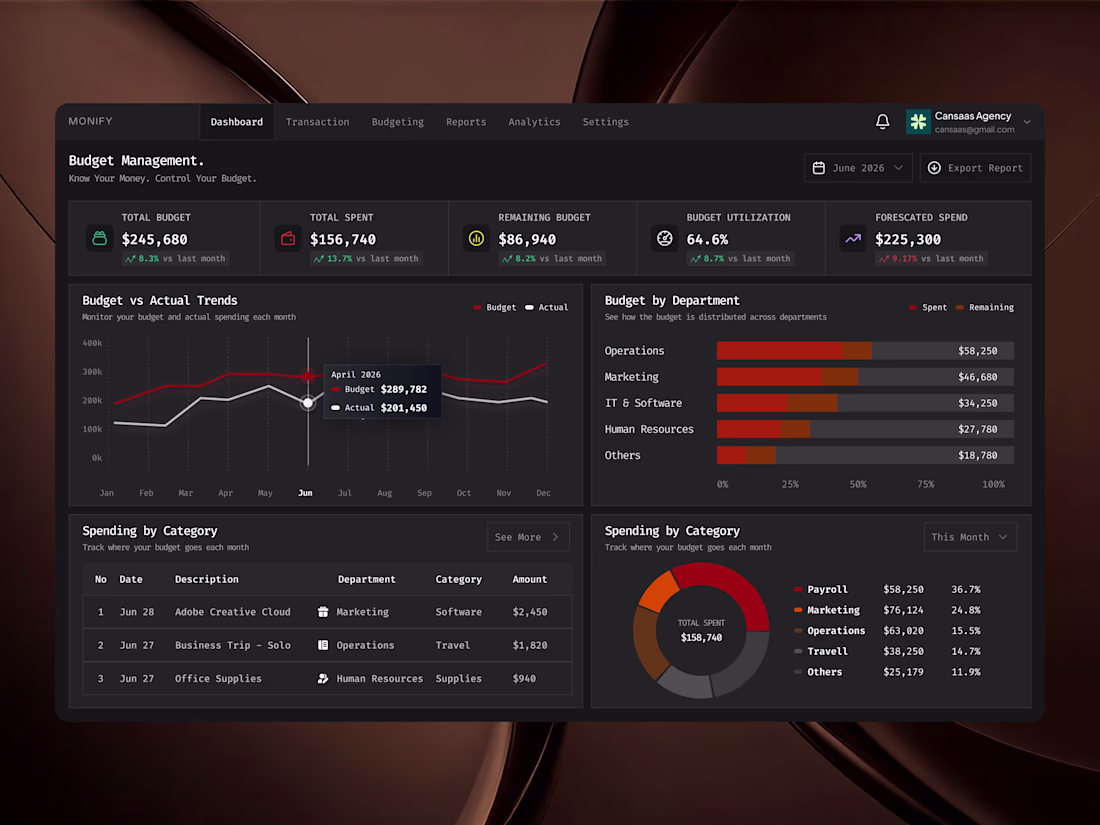Click the Description column header

(206, 579)
